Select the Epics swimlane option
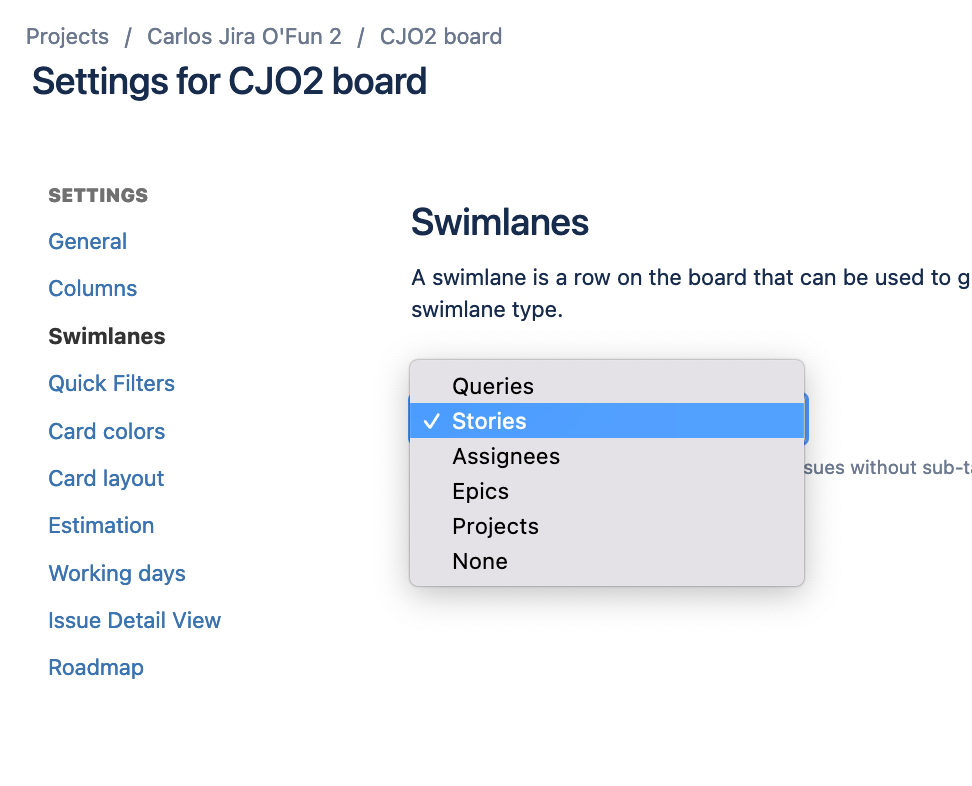972x786 pixels. pos(480,491)
